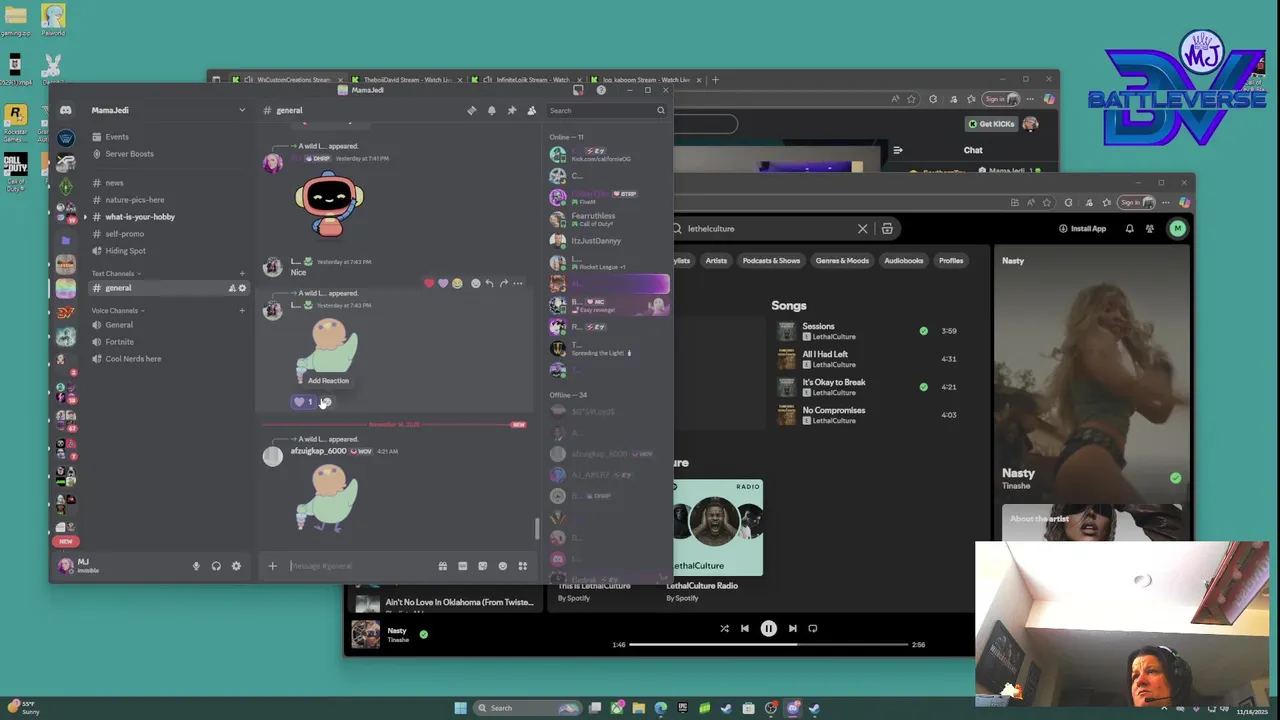Screen dimensions: 1280x720
Task: Open GIF picker in message bar
Action: [x=463, y=566]
